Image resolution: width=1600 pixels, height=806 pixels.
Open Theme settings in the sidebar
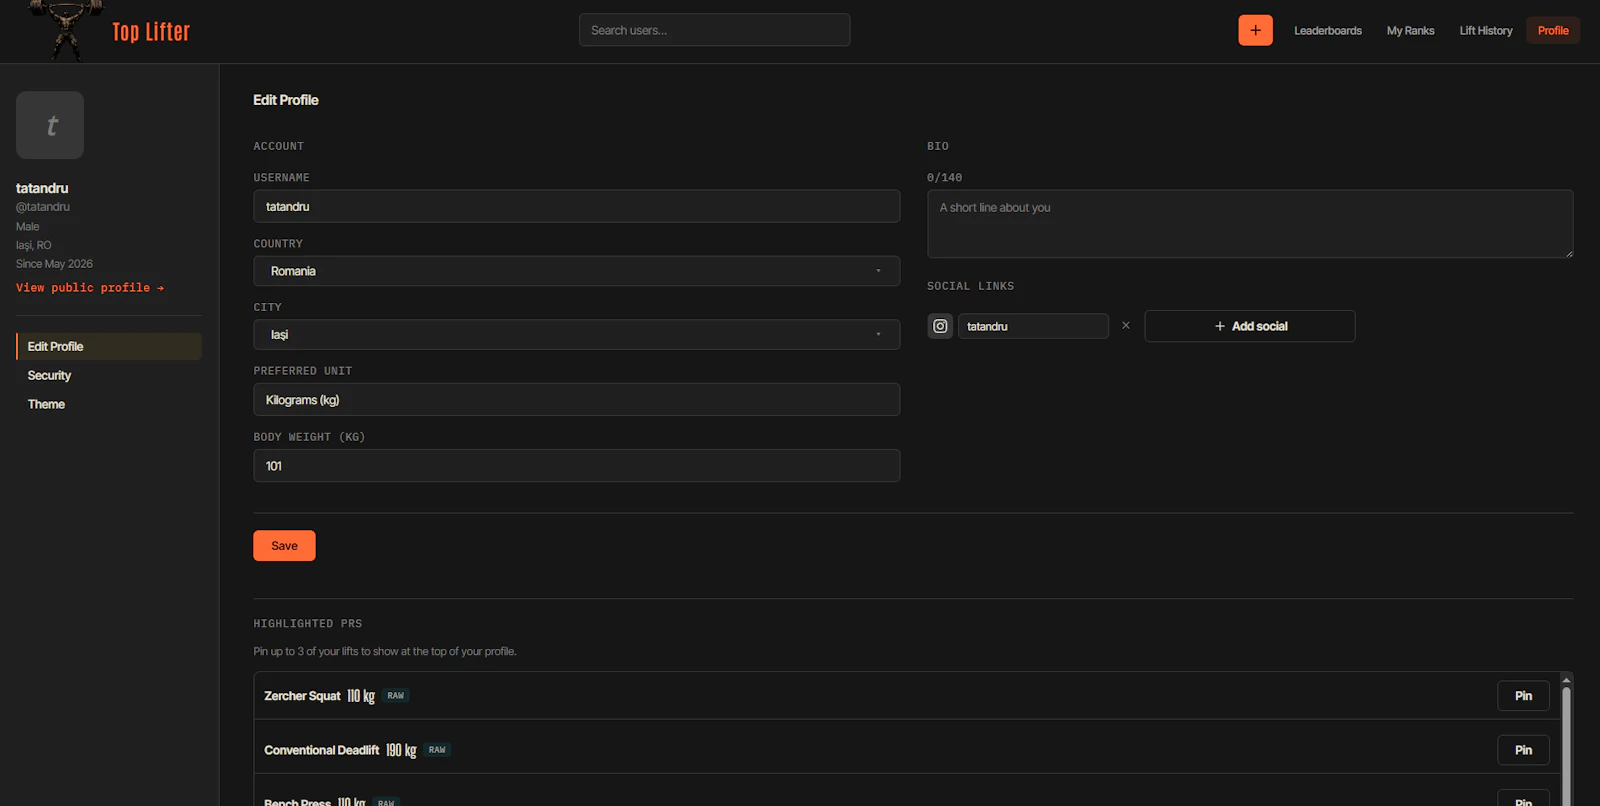coord(46,404)
